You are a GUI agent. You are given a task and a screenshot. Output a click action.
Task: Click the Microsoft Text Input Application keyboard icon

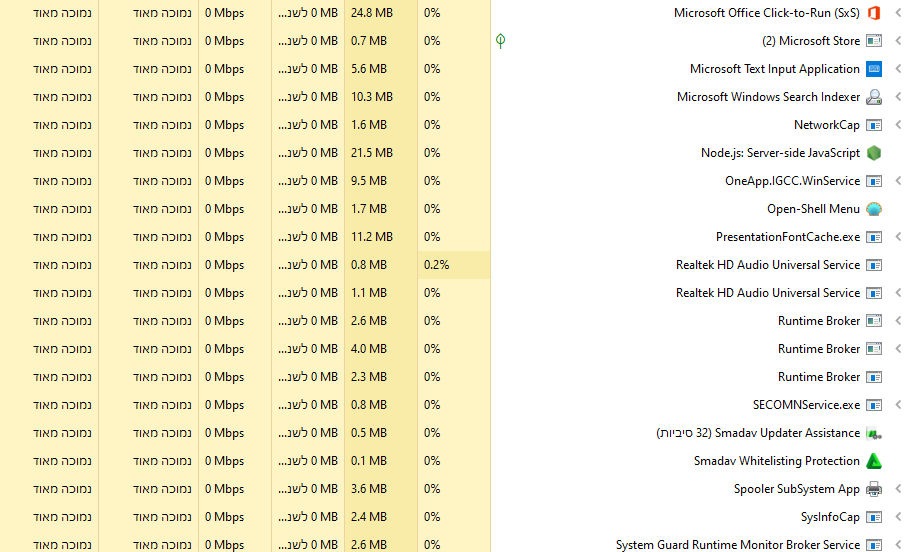(x=873, y=68)
